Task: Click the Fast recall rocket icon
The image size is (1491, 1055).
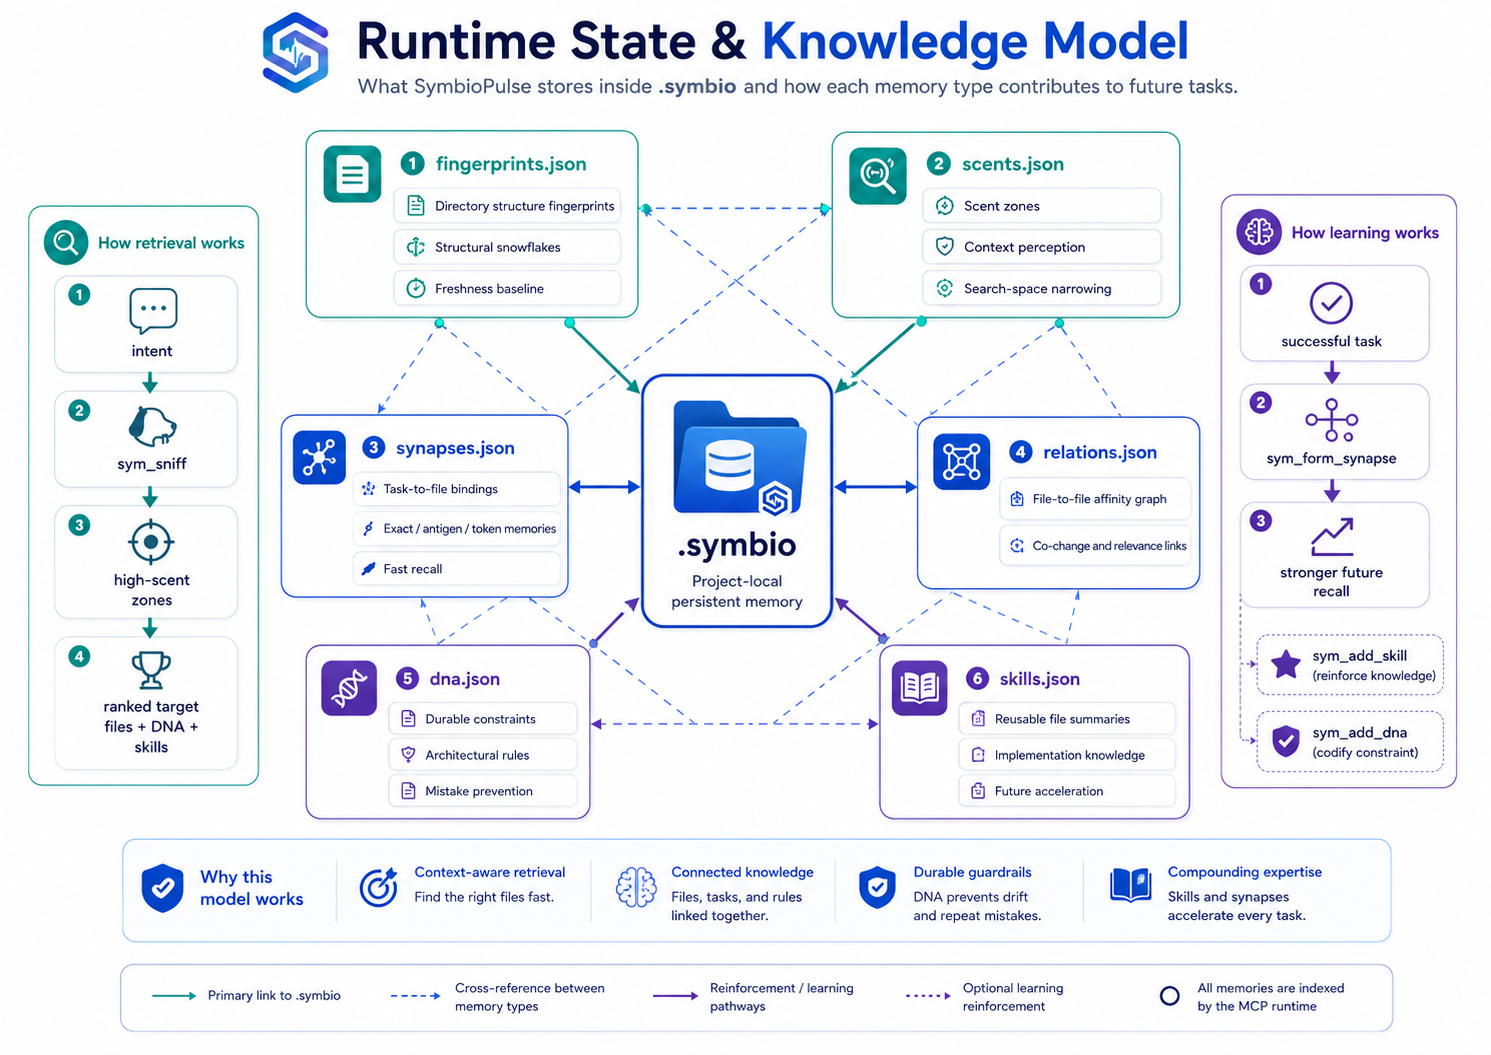Action: pos(369,569)
